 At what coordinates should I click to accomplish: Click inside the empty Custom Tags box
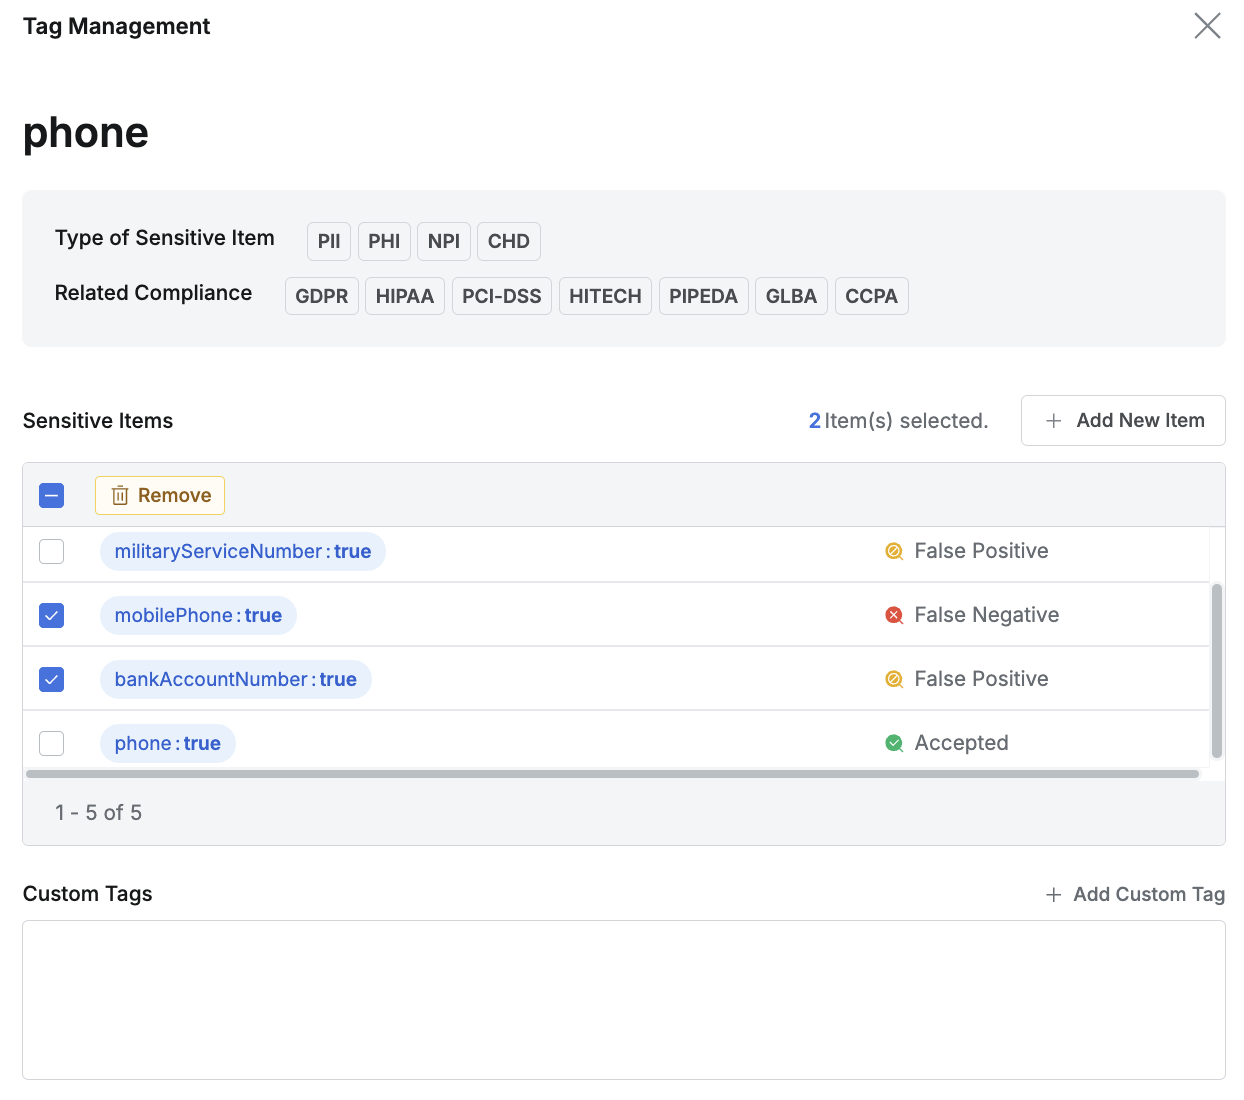623,999
